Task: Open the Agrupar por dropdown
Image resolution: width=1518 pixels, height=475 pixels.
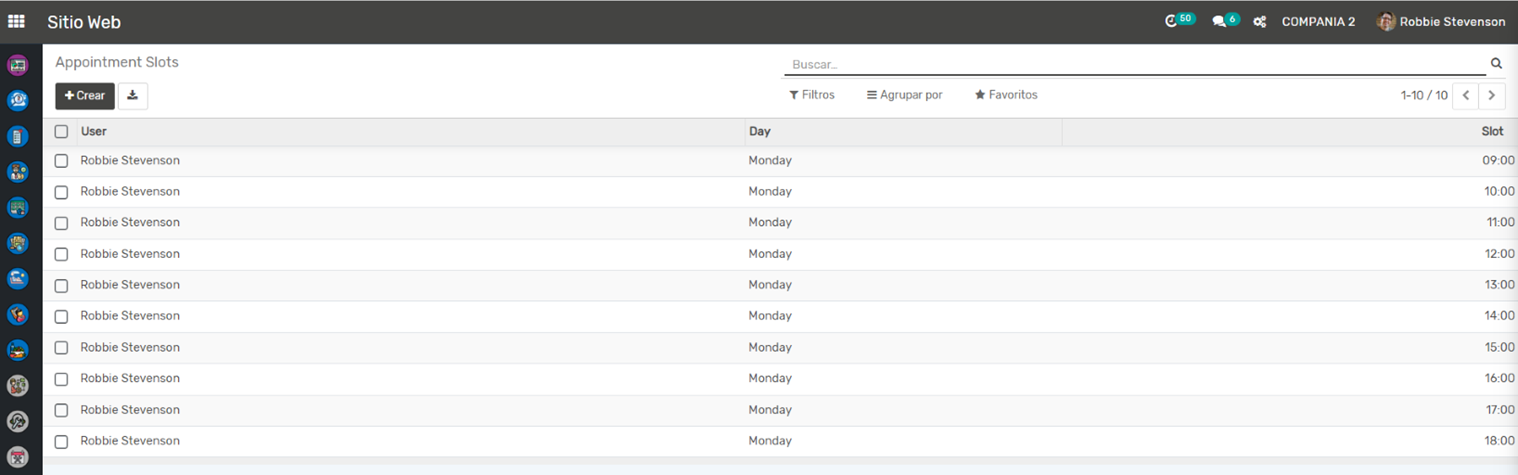Action: pos(904,95)
